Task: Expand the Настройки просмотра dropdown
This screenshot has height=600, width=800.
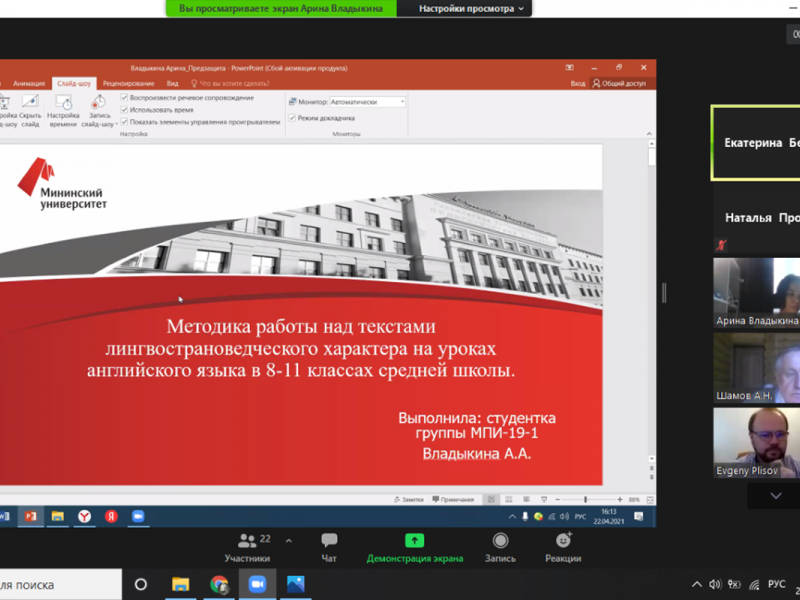Action: (467, 8)
